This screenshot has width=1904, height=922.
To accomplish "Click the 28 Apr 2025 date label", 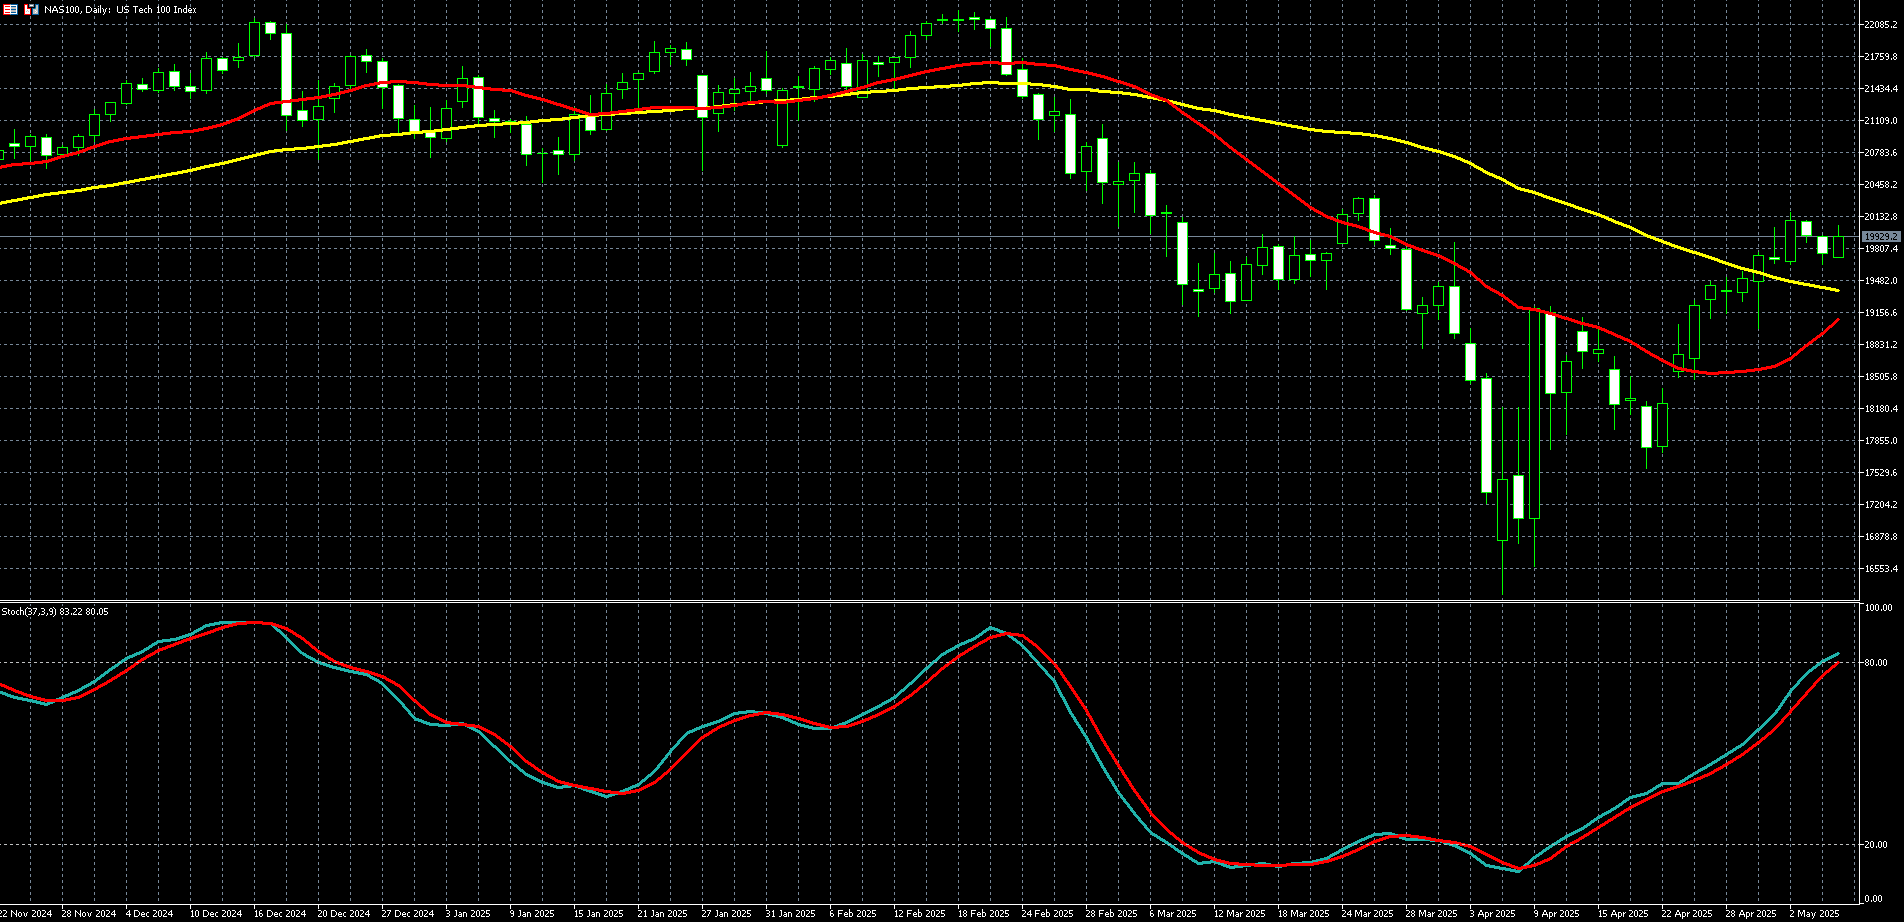I will tap(1751, 914).
